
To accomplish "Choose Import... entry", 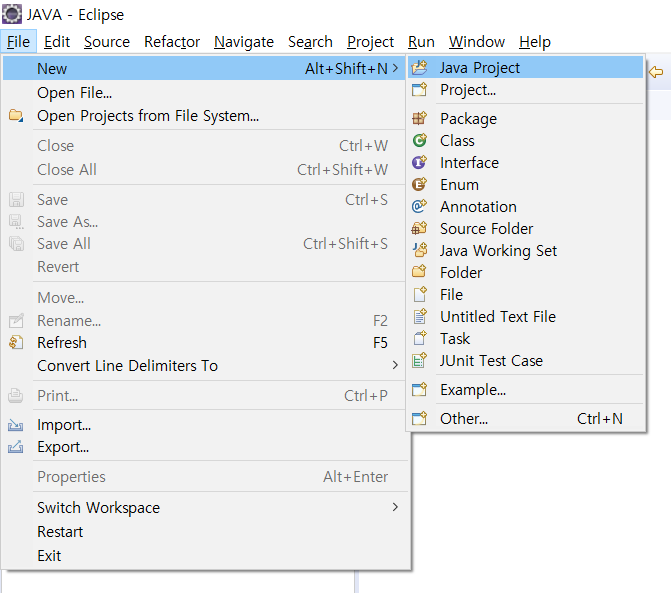I will 203,425.
